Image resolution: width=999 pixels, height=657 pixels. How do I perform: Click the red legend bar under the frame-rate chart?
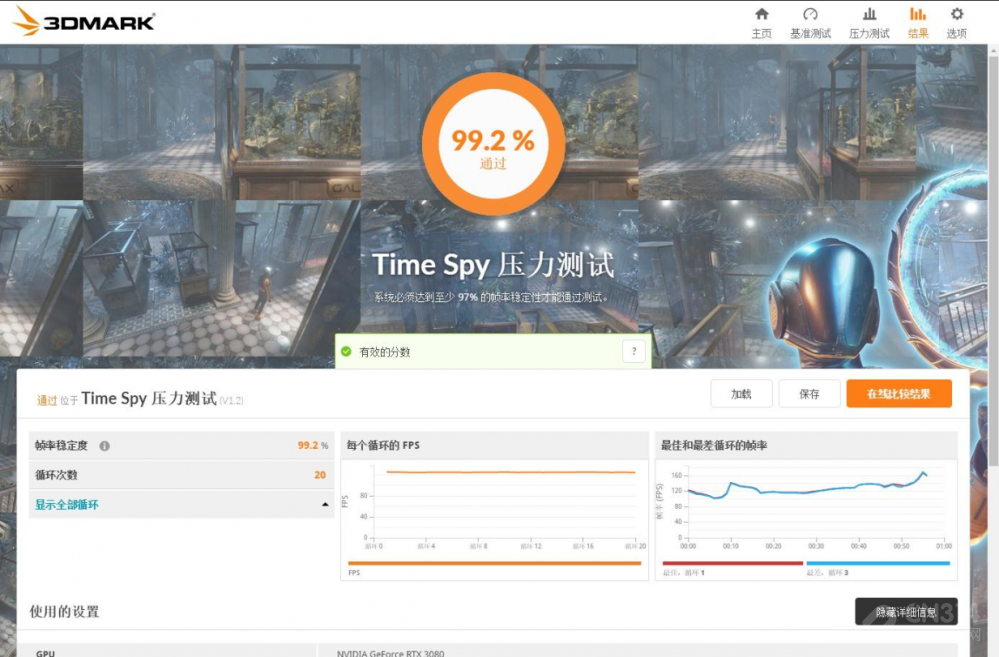(733, 563)
